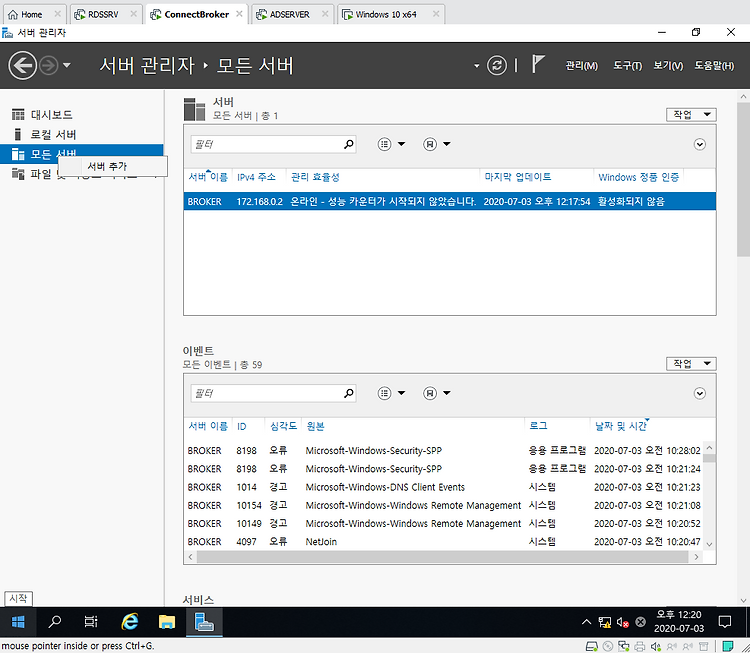Click the file and storage services icon
Image resolution: width=750 pixels, height=653 pixels.
coord(18,174)
